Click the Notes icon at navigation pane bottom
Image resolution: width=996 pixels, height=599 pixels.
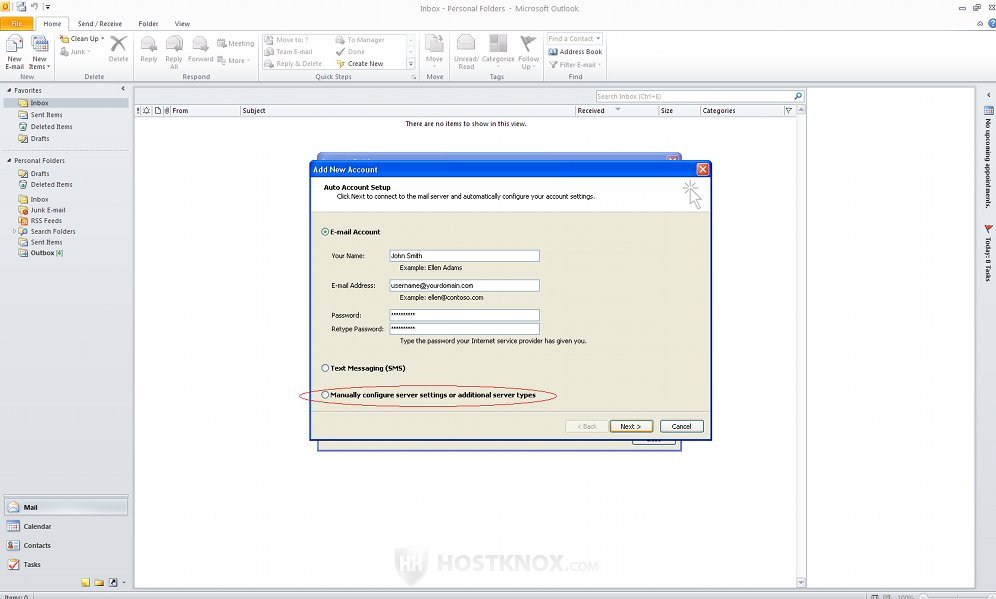pos(85,582)
